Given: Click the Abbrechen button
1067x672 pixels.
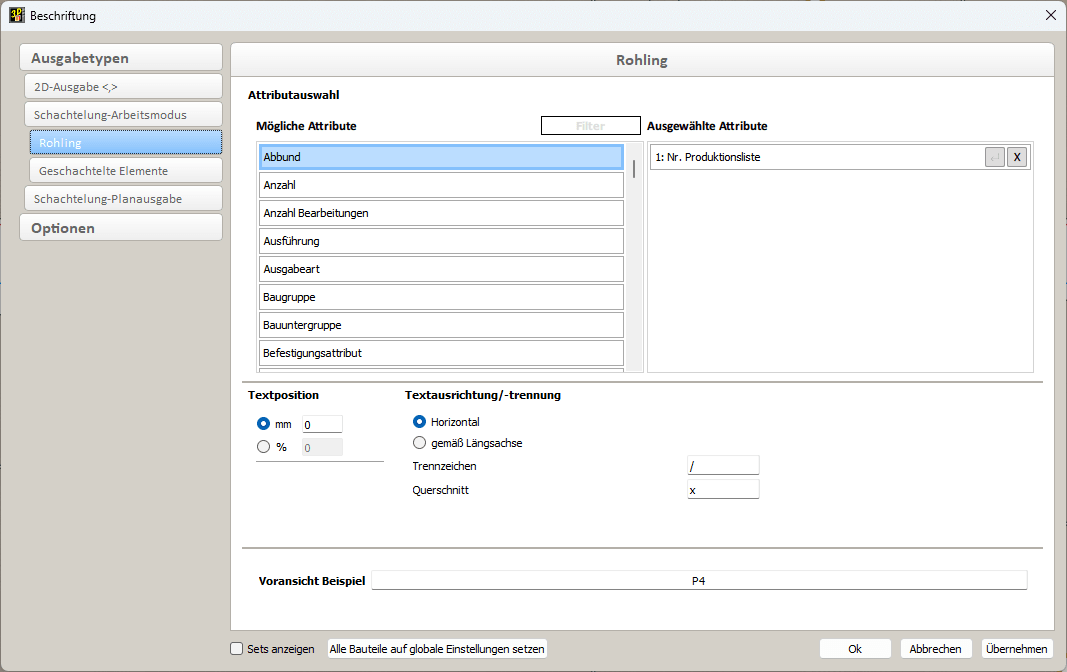Looking at the screenshot, I should coord(935,649).
